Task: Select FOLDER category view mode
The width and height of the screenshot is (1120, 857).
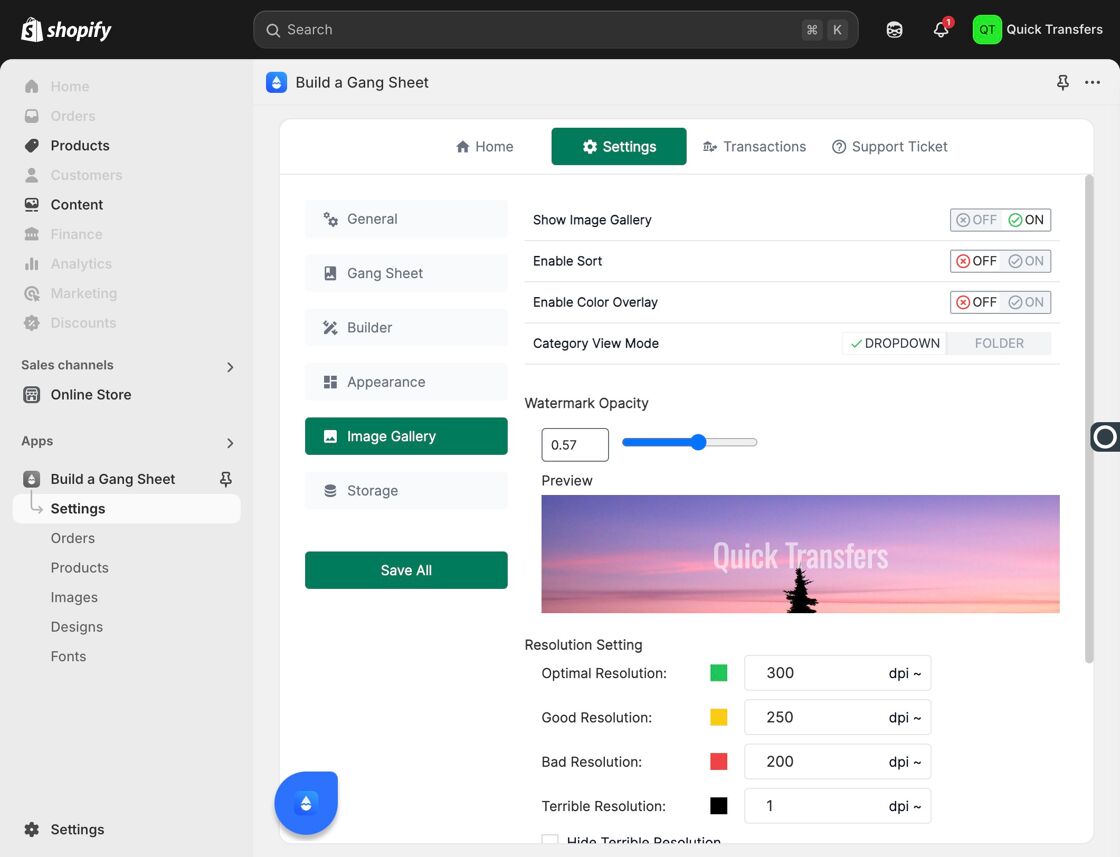Action: point(999,344)
